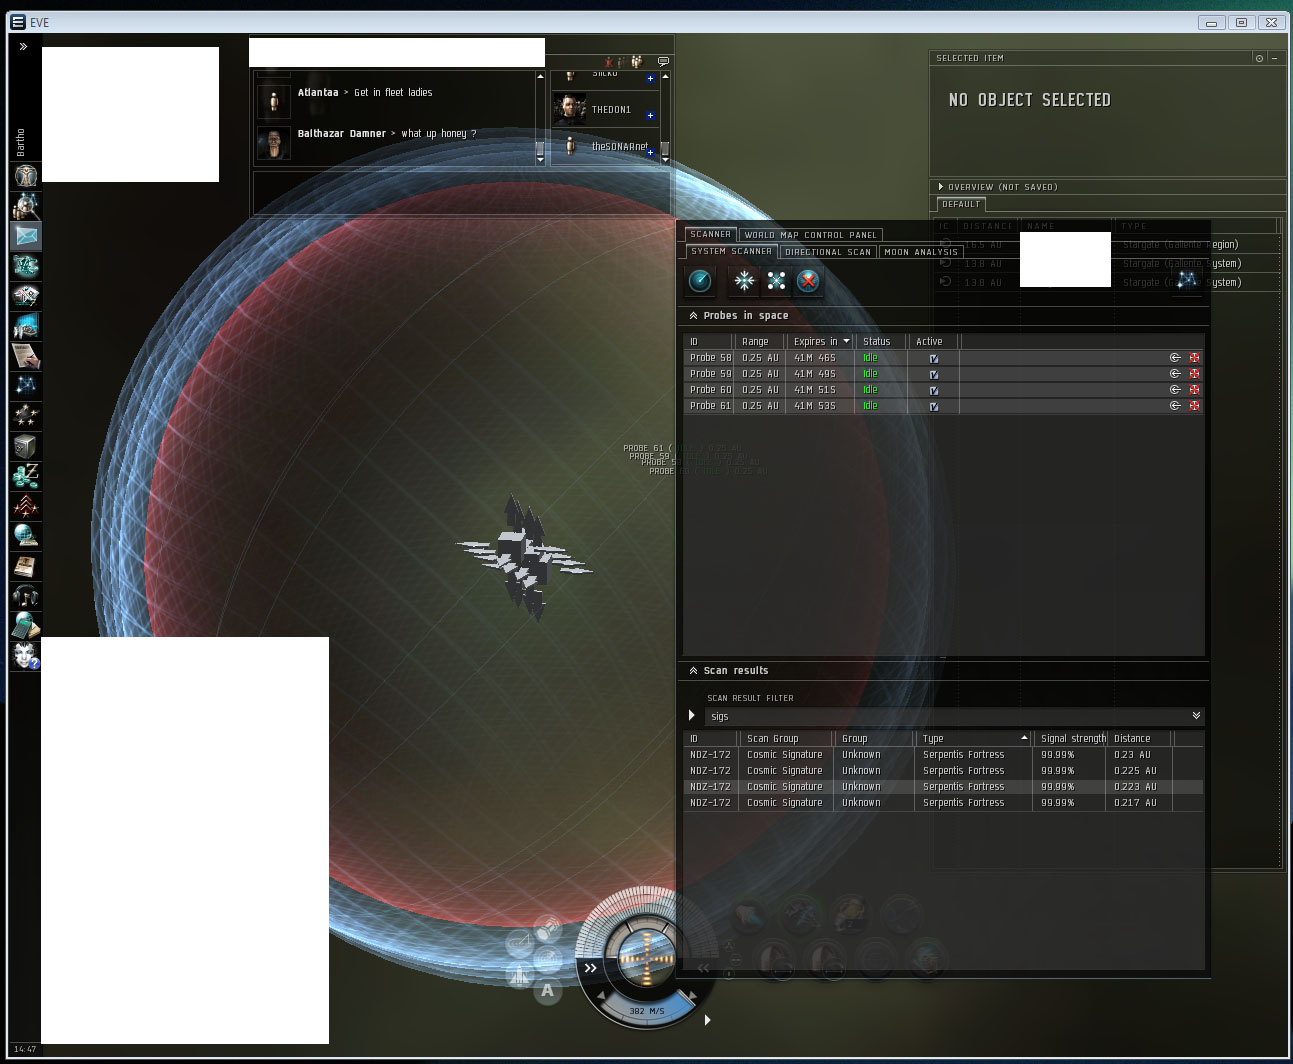The height and width of the screenshot is (1064, 1293).
Task: Click the 382 M/S speed bar
Action: pyautogui.click(x=647, y=1011)
